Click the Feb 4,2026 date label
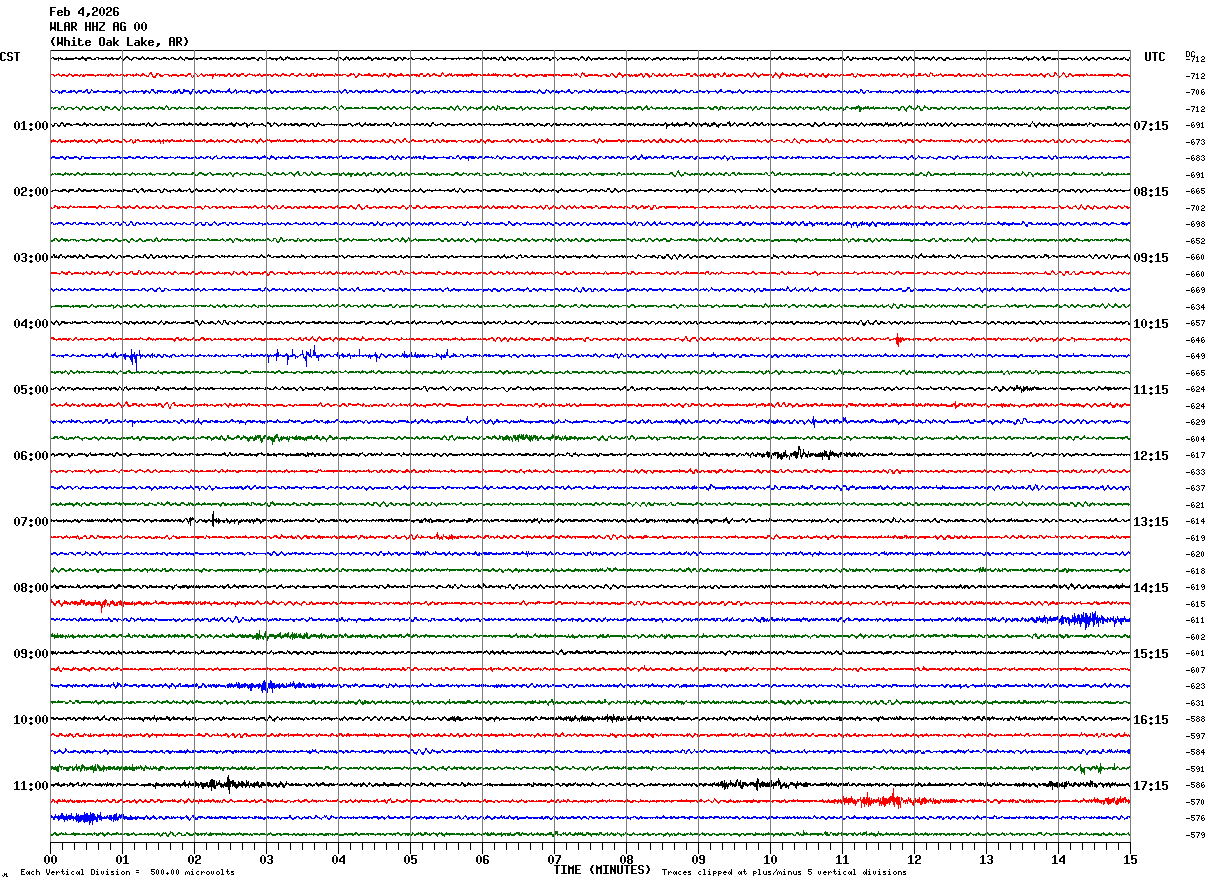Image resolution: width=1210 pixels, height=886 pixels. click(x=84, y=12)
